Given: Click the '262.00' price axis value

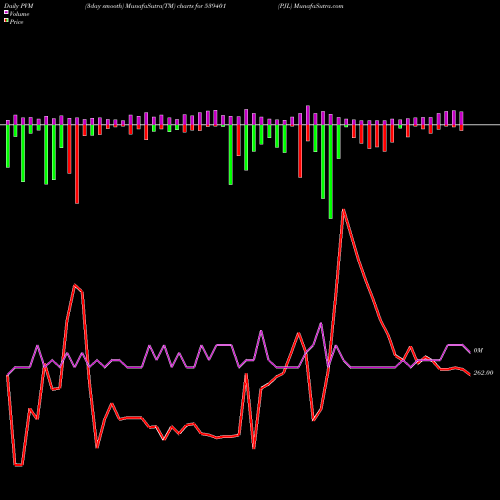Looking at the screenshot, I should point(483,373).
